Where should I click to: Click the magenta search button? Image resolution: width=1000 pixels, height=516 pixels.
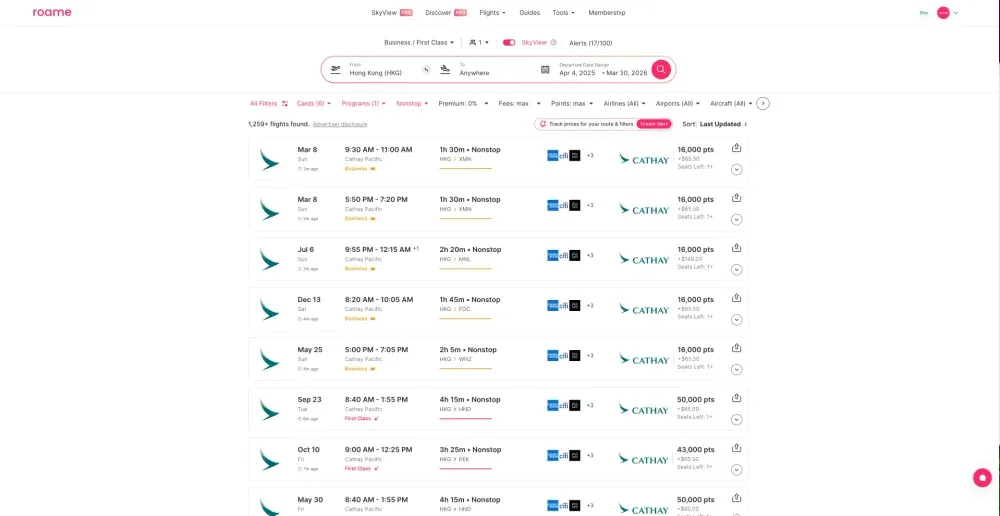661,69
